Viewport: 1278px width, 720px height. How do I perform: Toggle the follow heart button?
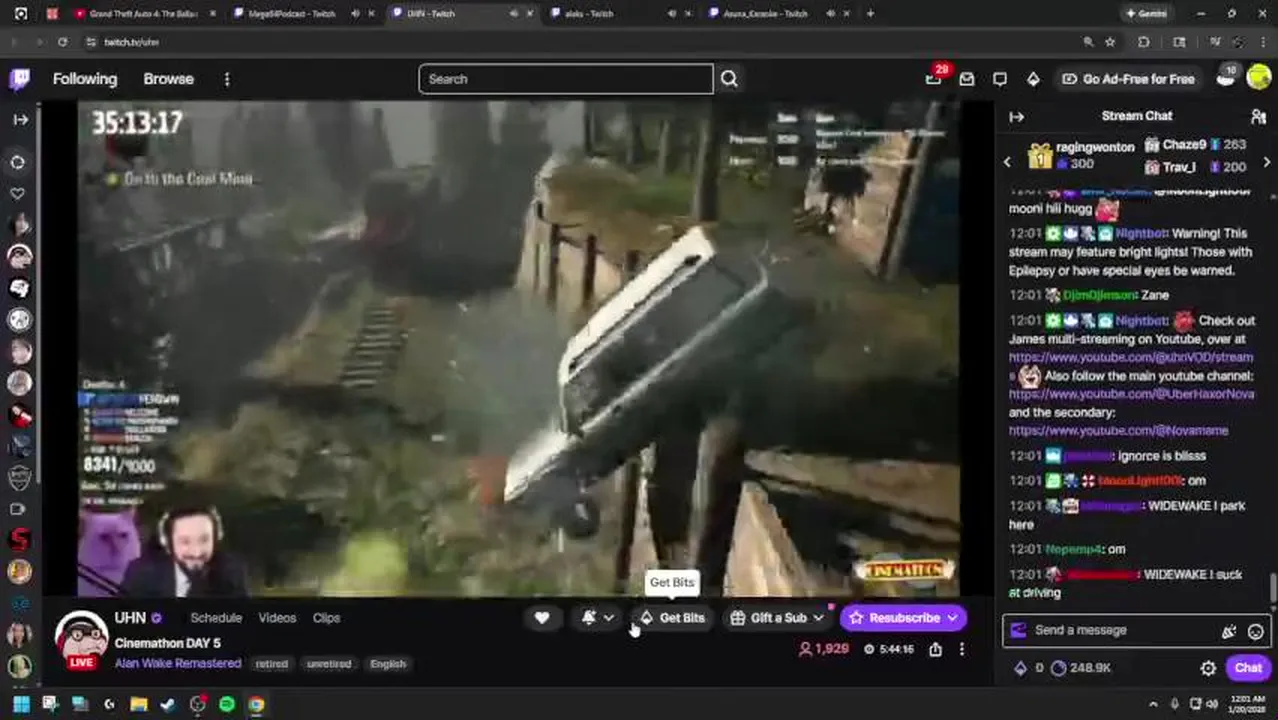542,618
